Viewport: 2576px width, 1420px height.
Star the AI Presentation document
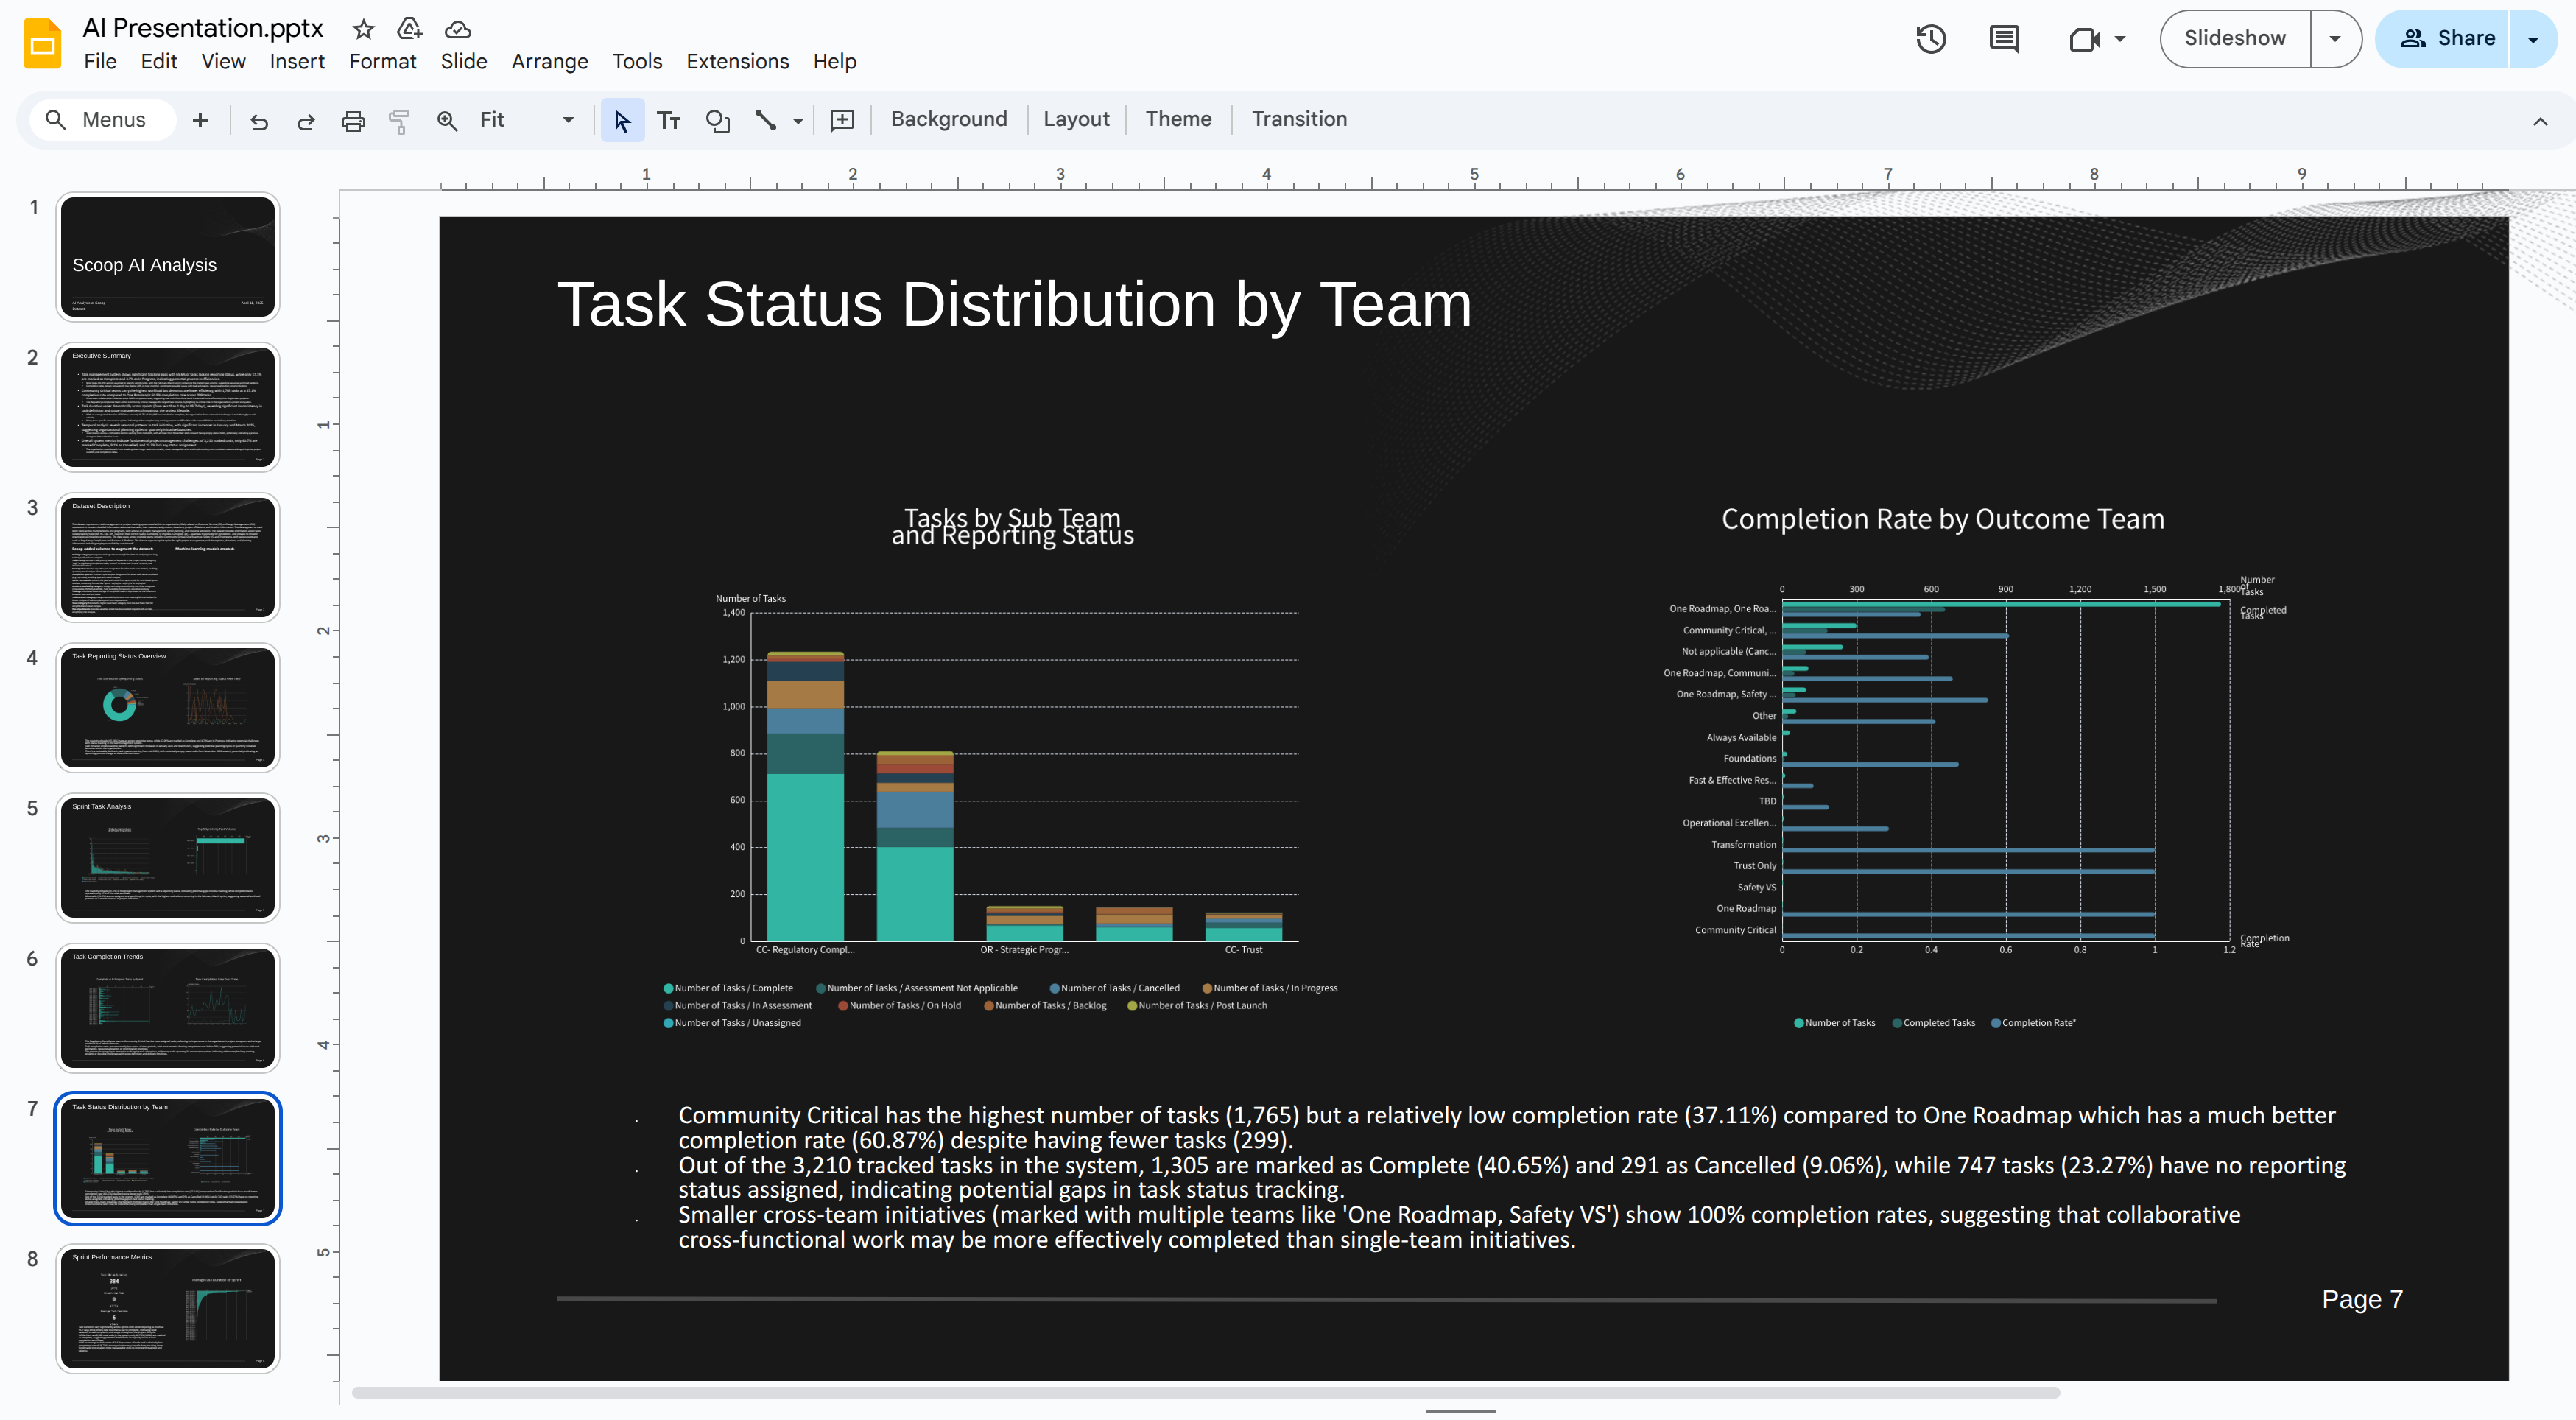363,29
